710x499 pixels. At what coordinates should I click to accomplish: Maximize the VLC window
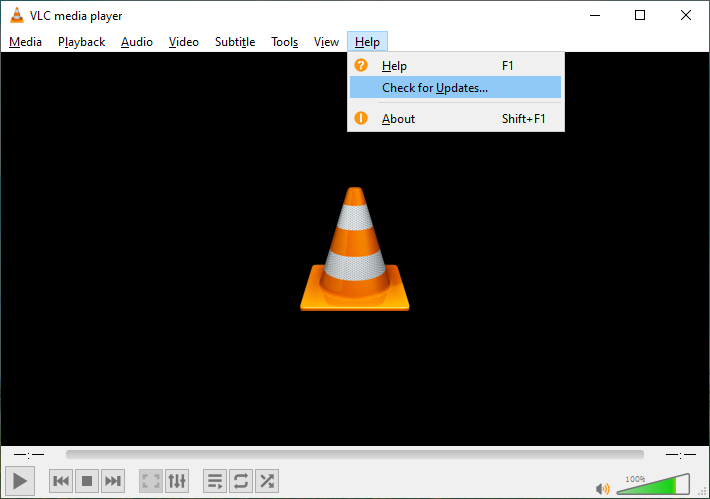click(640, 15)
